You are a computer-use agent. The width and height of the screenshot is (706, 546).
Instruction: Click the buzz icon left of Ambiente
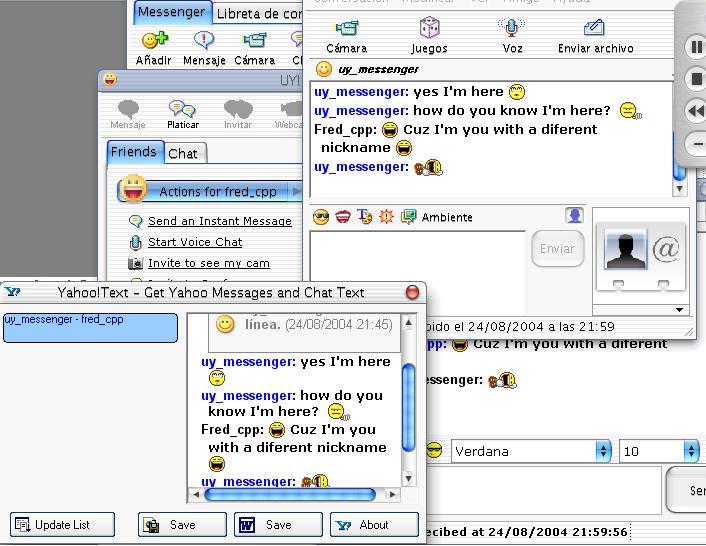click(387, 217)
